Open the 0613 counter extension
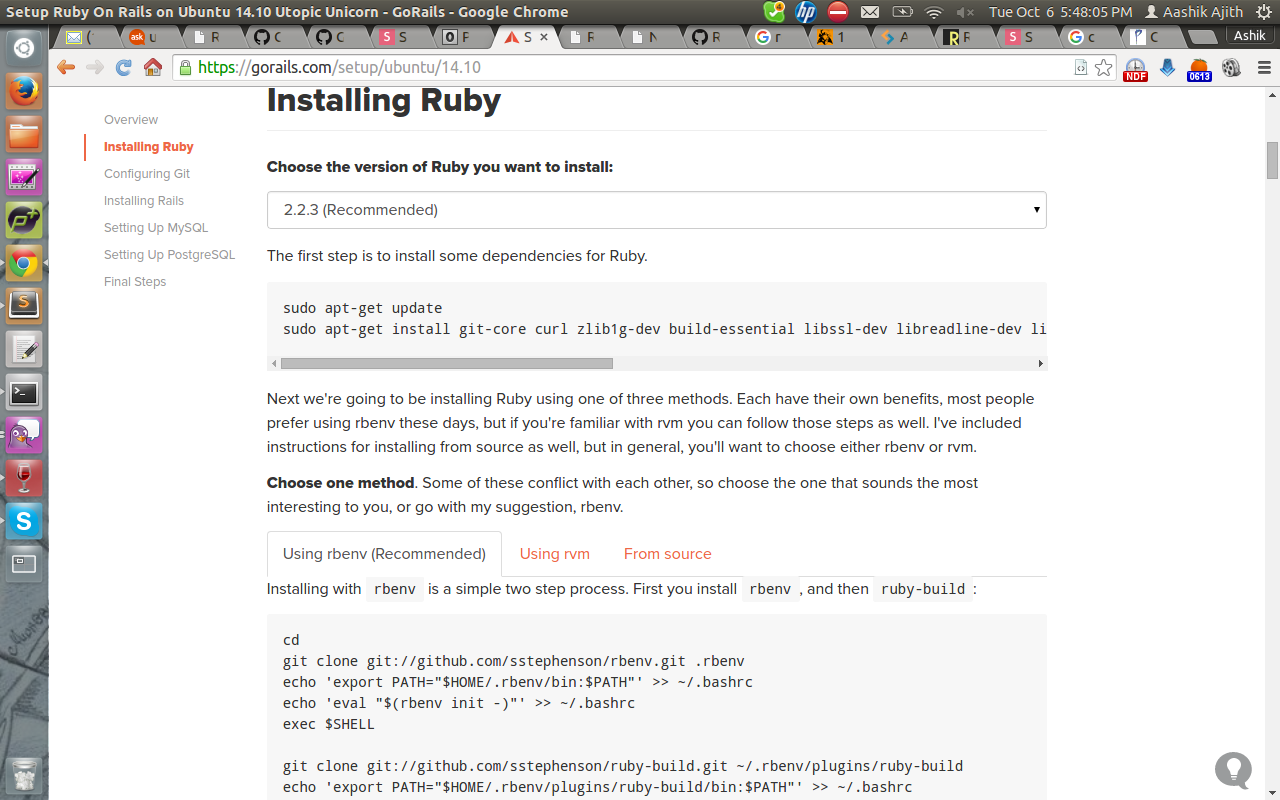Viewport: 1280px width, 800px height. click(x=1199, y=70)
